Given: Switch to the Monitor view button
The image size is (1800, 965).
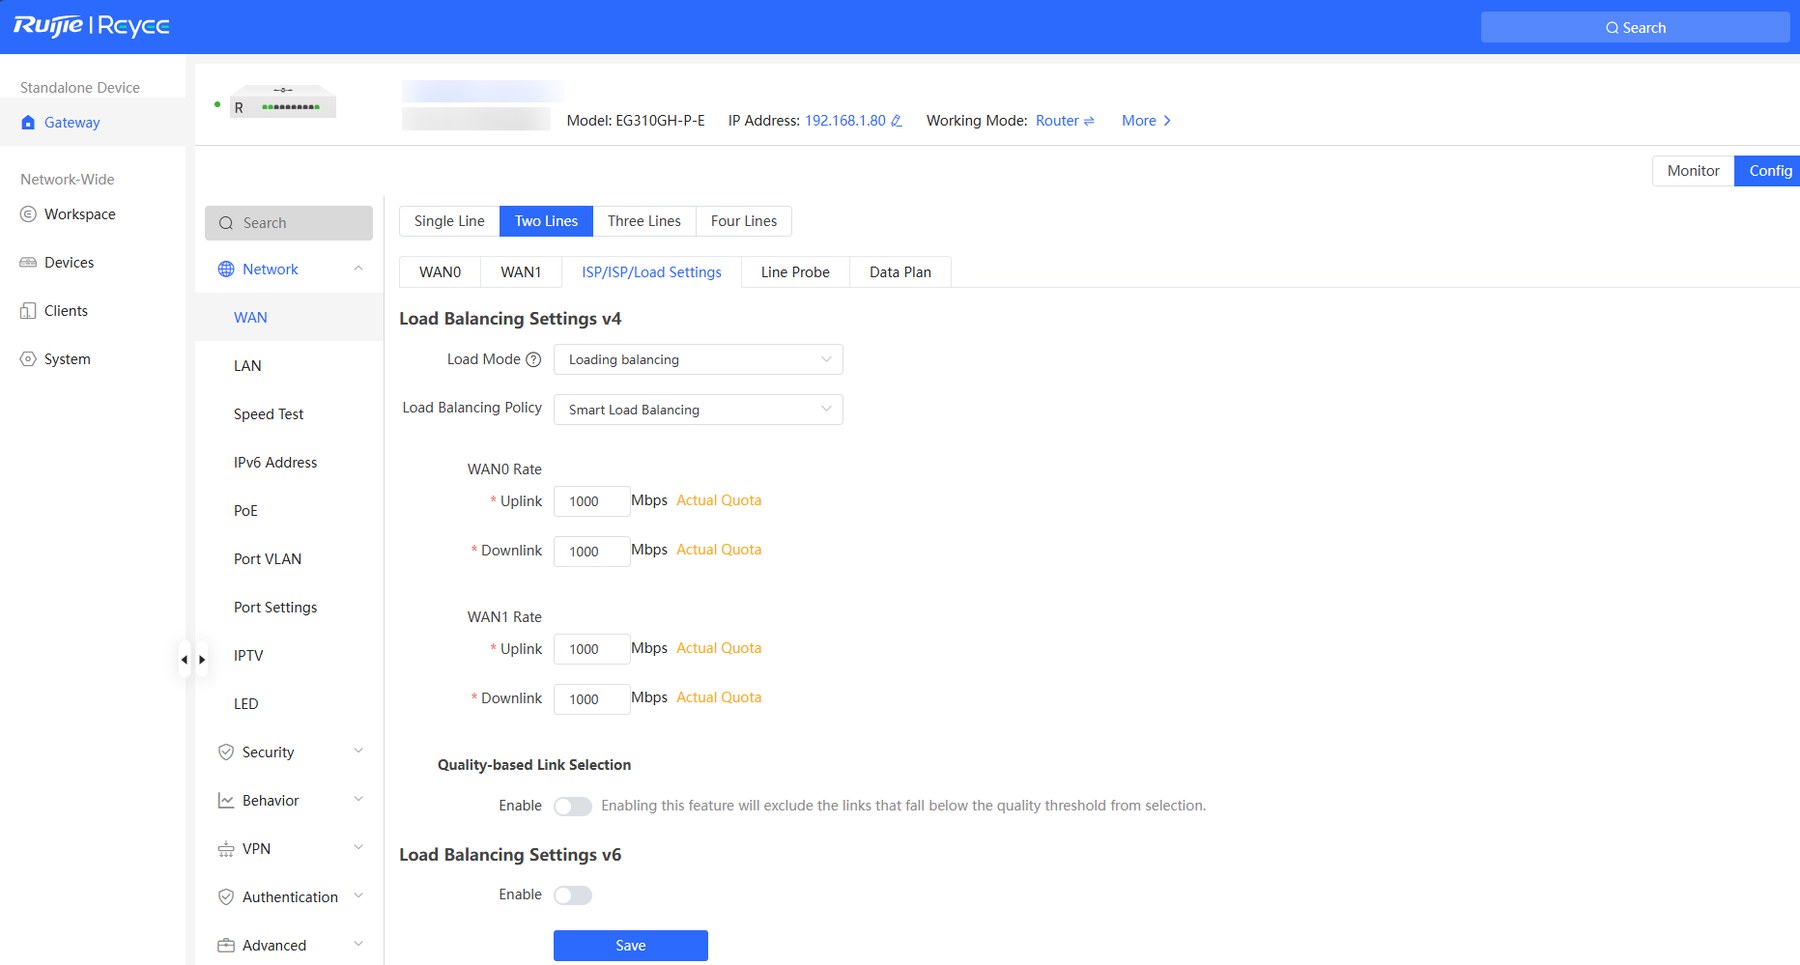Looking at the screenshot, I should coord(1693,171).
